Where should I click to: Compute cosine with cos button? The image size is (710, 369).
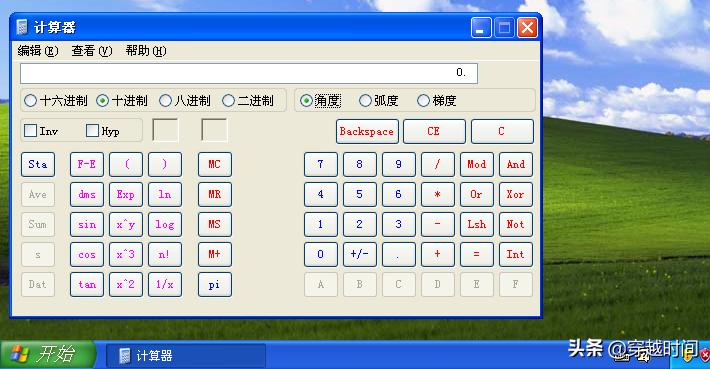tap(87, 254)
